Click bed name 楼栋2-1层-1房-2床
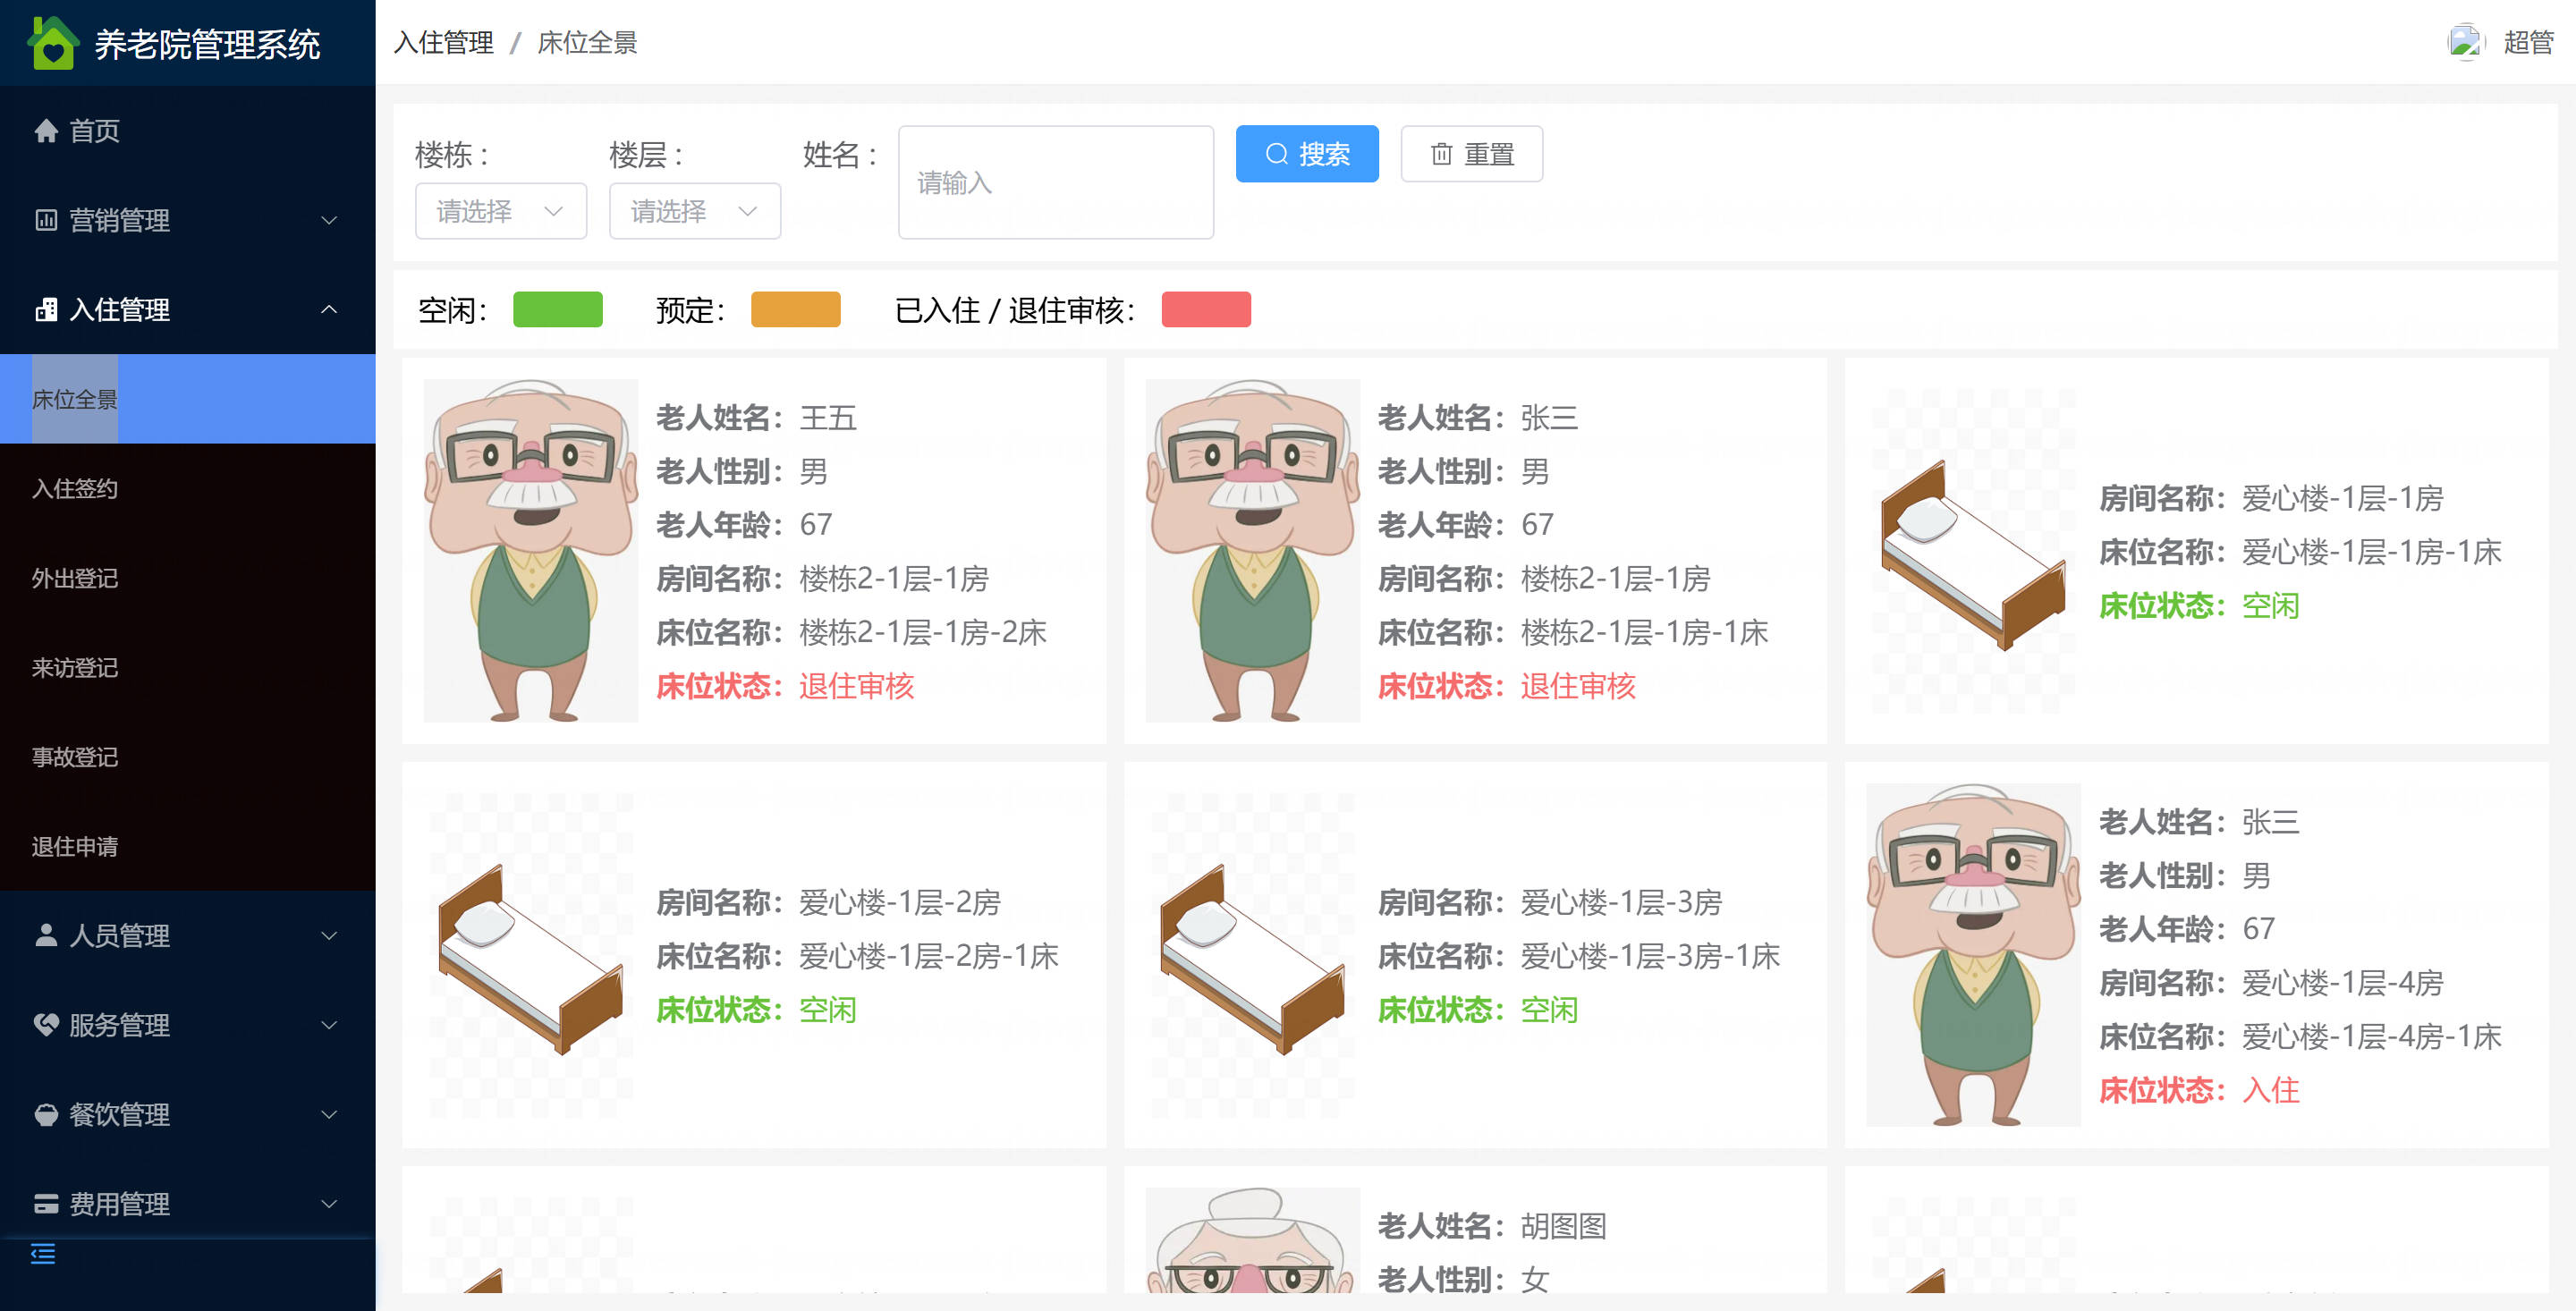Viewport: 2576px width, 1311px height. [923, 632]
